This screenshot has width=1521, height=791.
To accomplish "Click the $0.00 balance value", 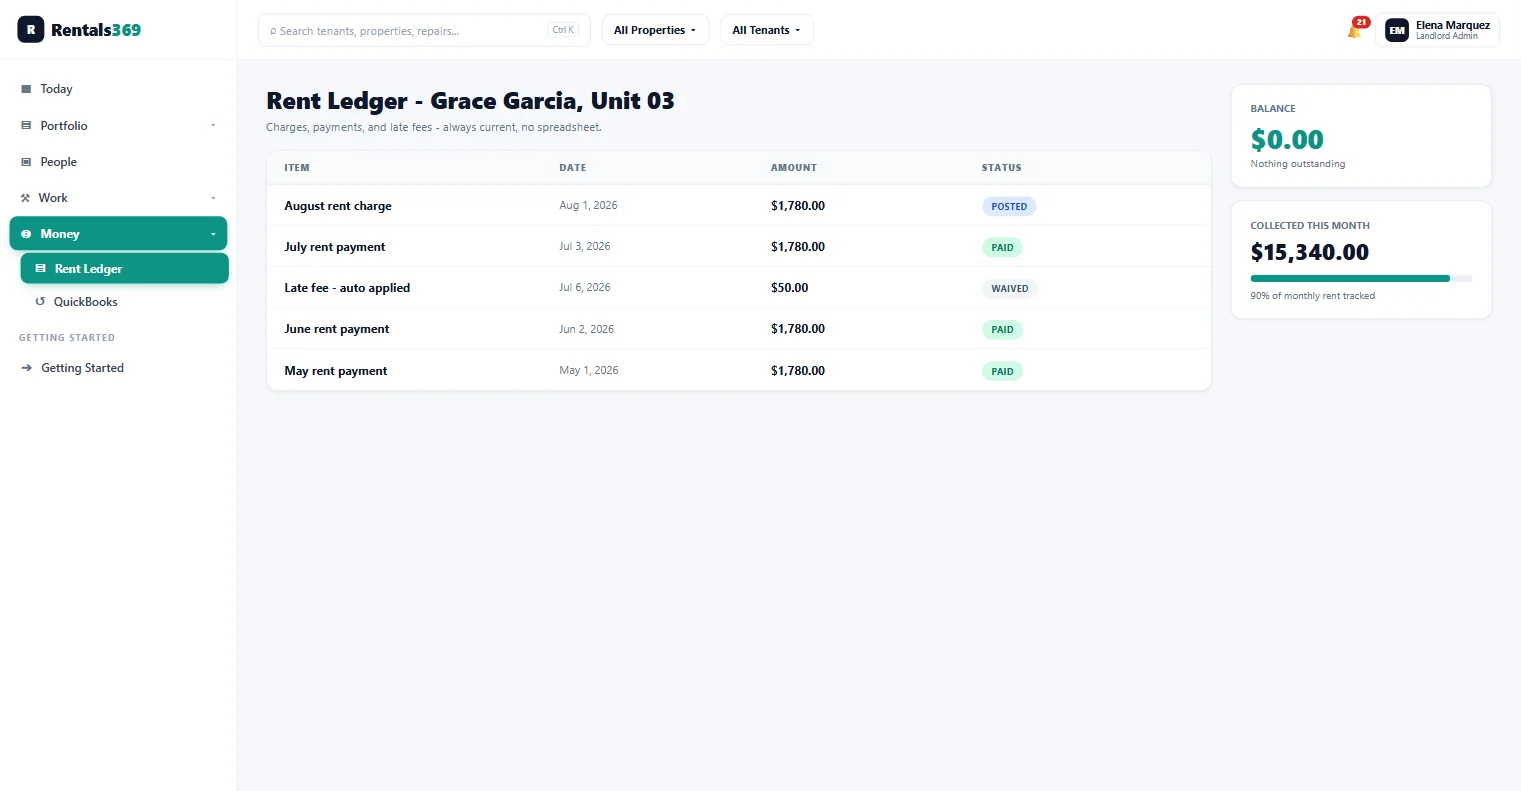I will click(x=1287, y=140).
